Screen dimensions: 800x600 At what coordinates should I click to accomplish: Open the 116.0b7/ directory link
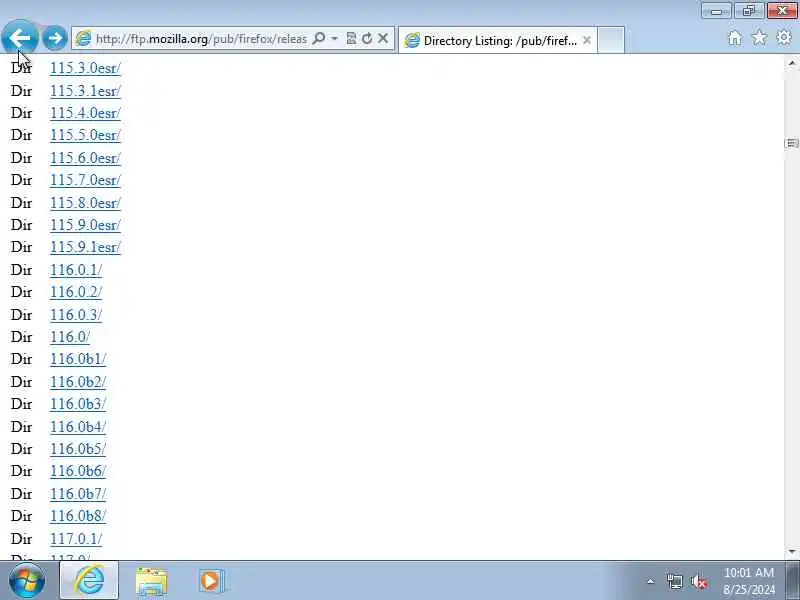pos(78,494)
